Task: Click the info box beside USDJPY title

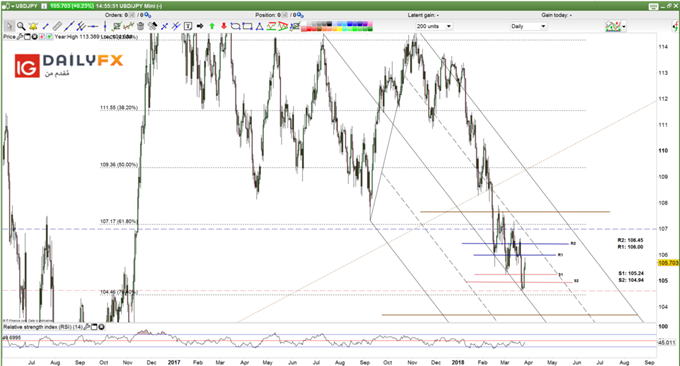Action: (44, 6)
